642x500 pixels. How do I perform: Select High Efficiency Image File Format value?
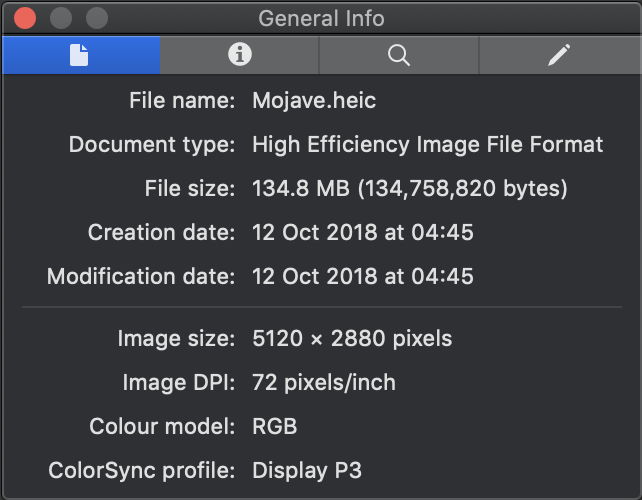(x=427, y=145)
